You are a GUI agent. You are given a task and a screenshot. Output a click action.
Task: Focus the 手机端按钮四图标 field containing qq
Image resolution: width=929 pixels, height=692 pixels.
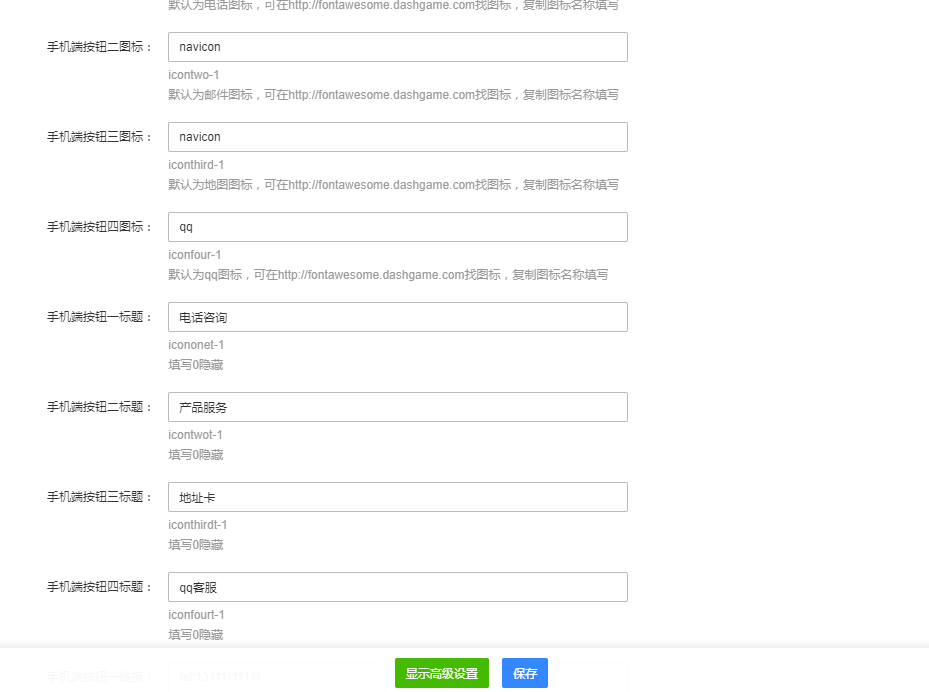click(x=398, y=227)
